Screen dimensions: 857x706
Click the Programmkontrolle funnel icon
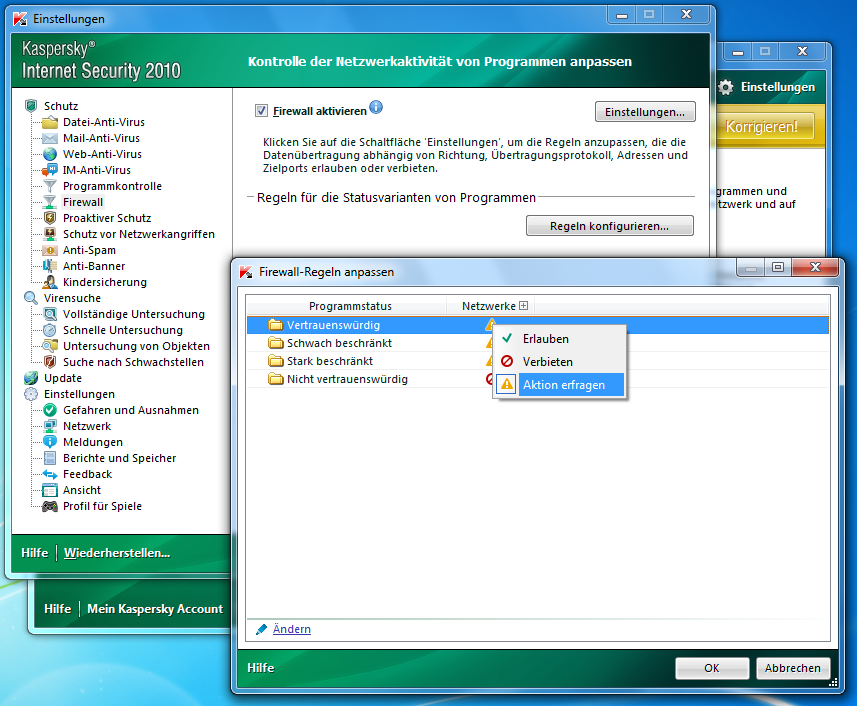(50, 186)
